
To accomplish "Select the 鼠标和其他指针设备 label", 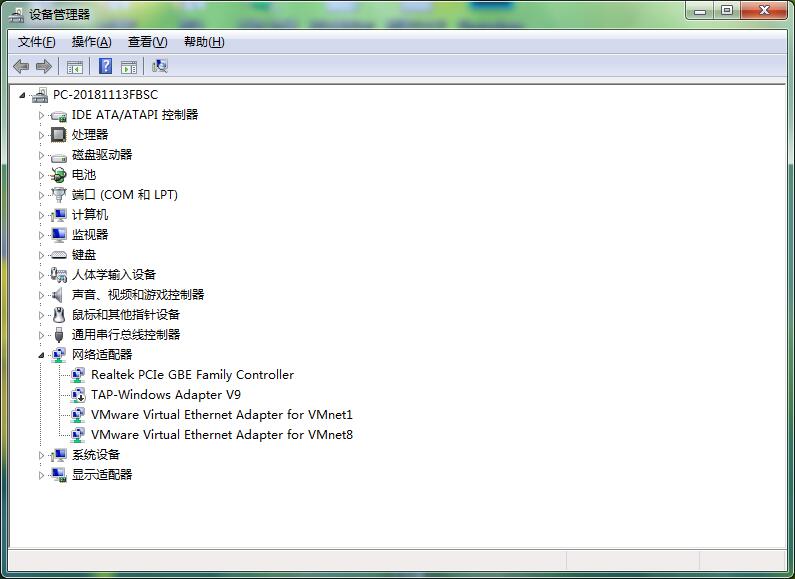I will pyautogui.click(x=126, y=315).
